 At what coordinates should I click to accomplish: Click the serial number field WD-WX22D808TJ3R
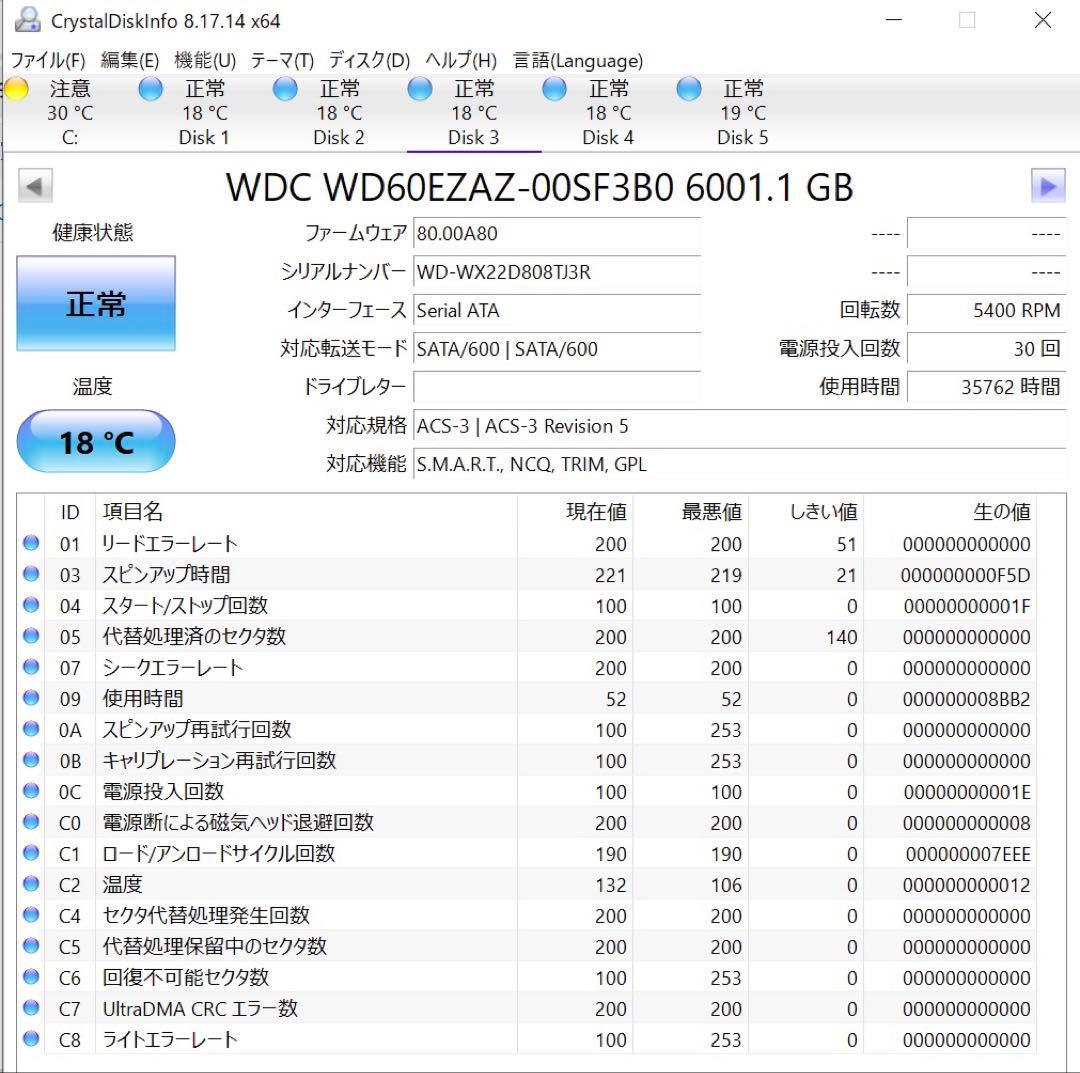pyautogui.click(x=557, y=272)
